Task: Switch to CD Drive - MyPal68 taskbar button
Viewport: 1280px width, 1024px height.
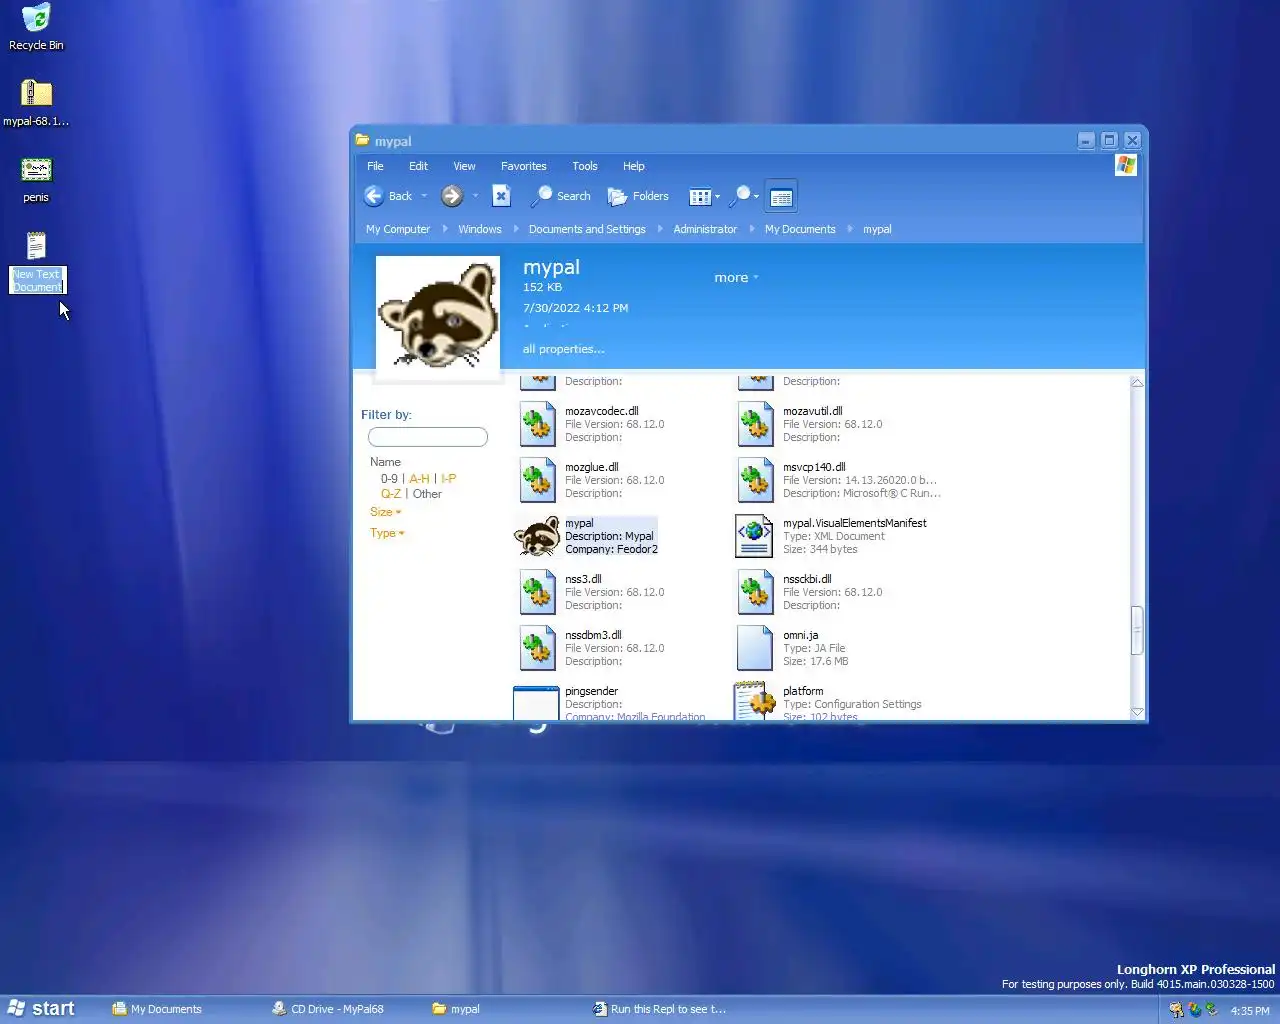Action: pyautogui.click(x=328, y=1009)
